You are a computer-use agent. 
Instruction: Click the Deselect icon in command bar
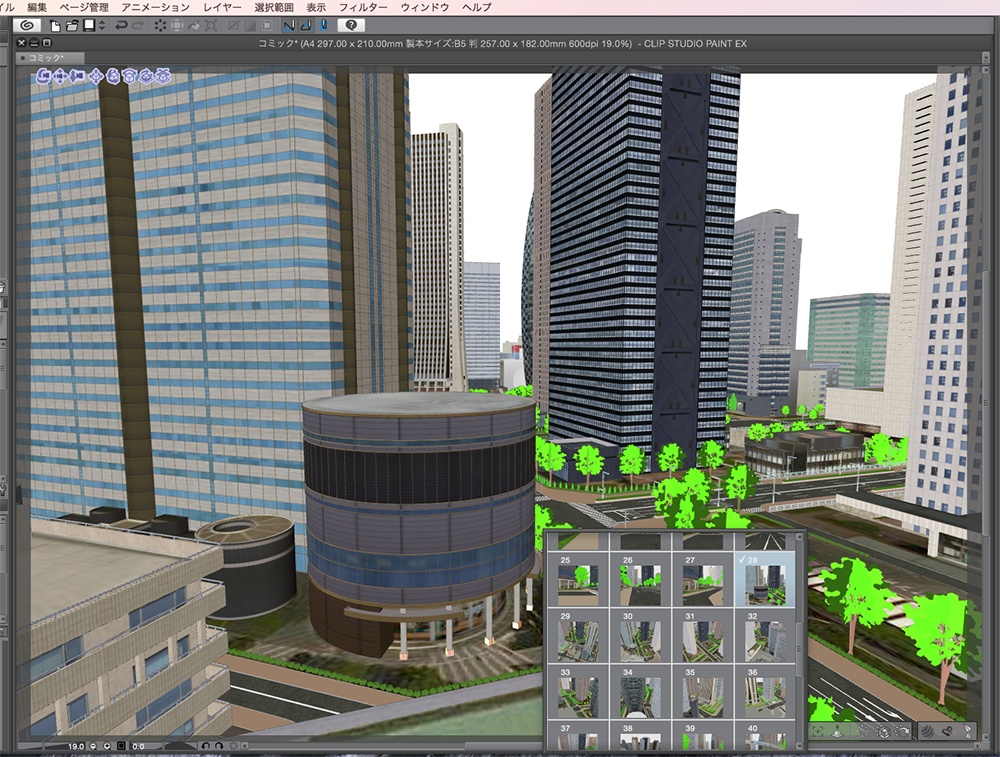point(233,26)
